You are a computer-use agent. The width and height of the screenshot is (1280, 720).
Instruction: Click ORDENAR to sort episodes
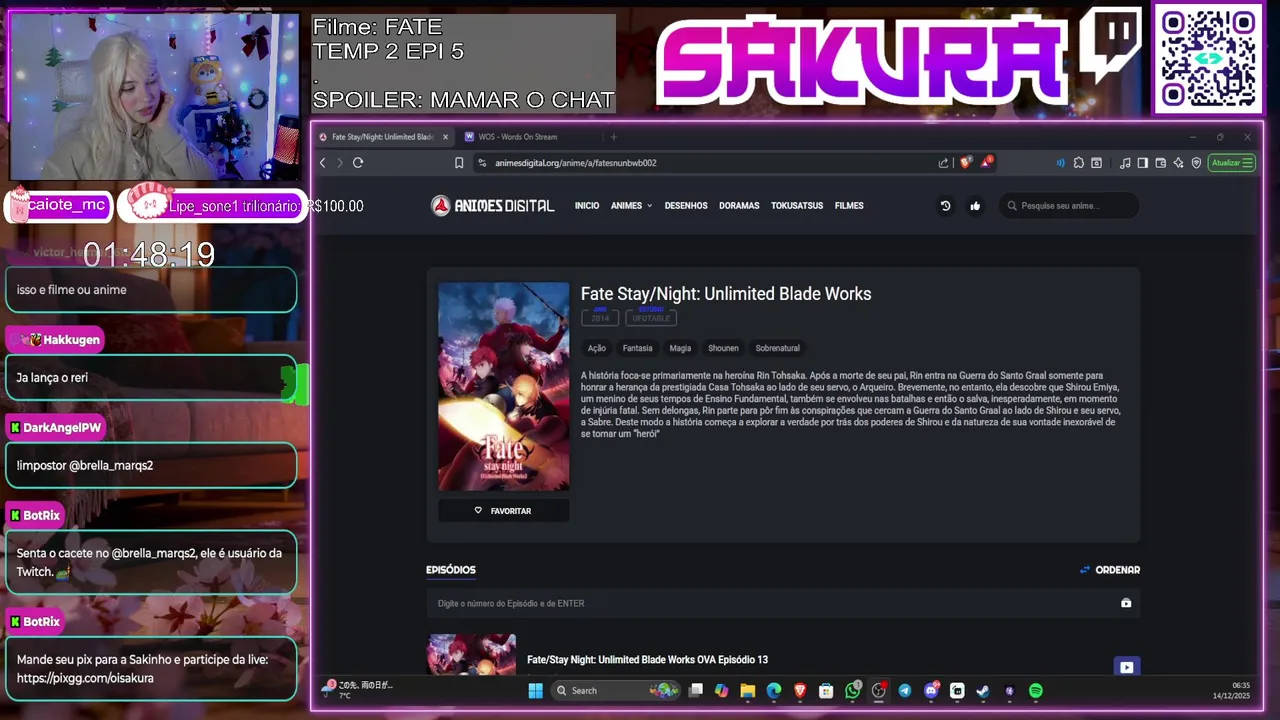tap(1110, 570)
